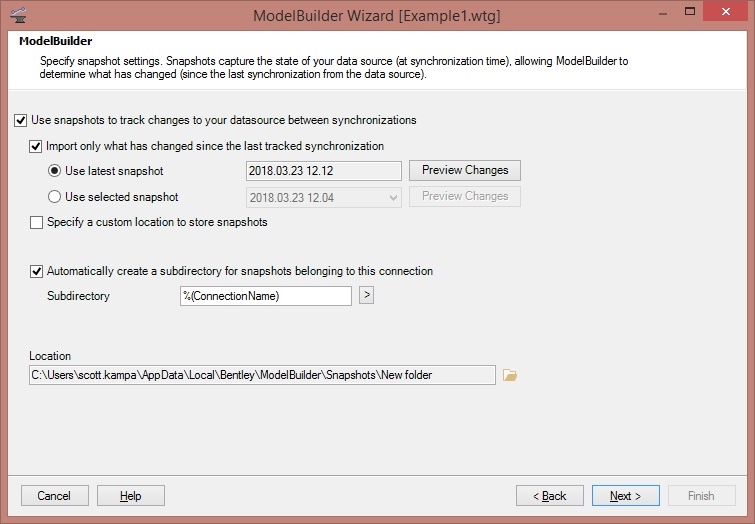Enable 'Specify a custom location' checkbox
The width and height of the screenshot is (755, 524).
(36, 223)
